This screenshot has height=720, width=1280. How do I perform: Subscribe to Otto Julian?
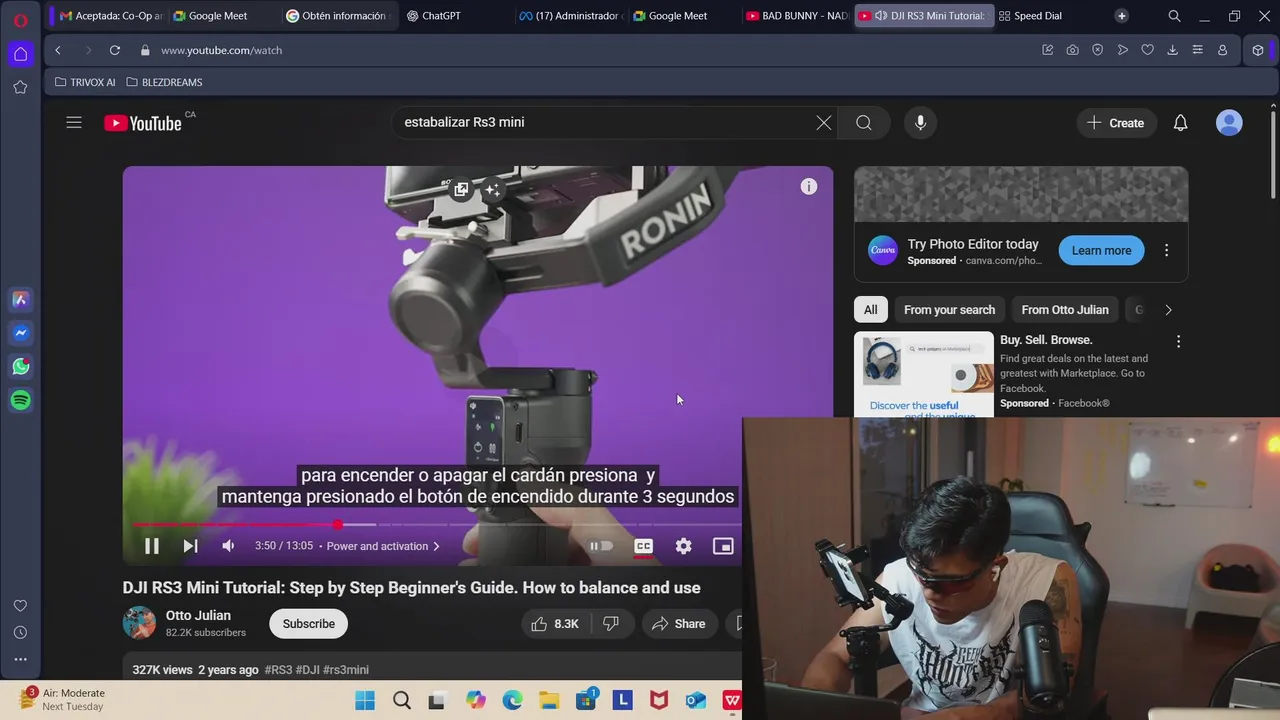pos(308,624)
